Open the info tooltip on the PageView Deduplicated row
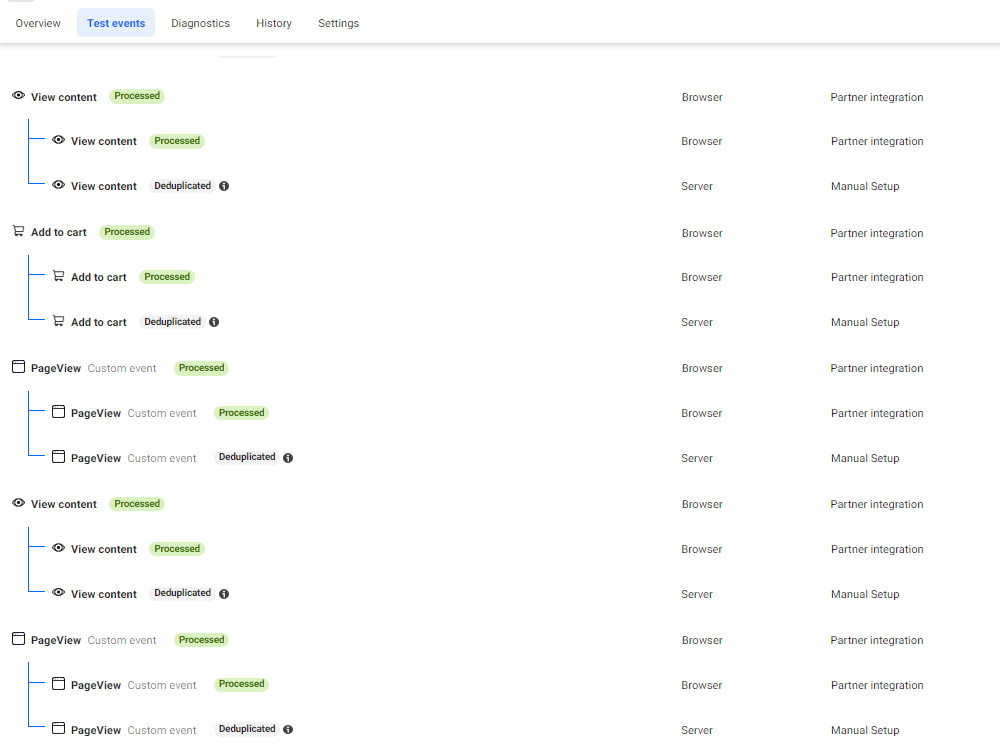 tap(288, 457)
